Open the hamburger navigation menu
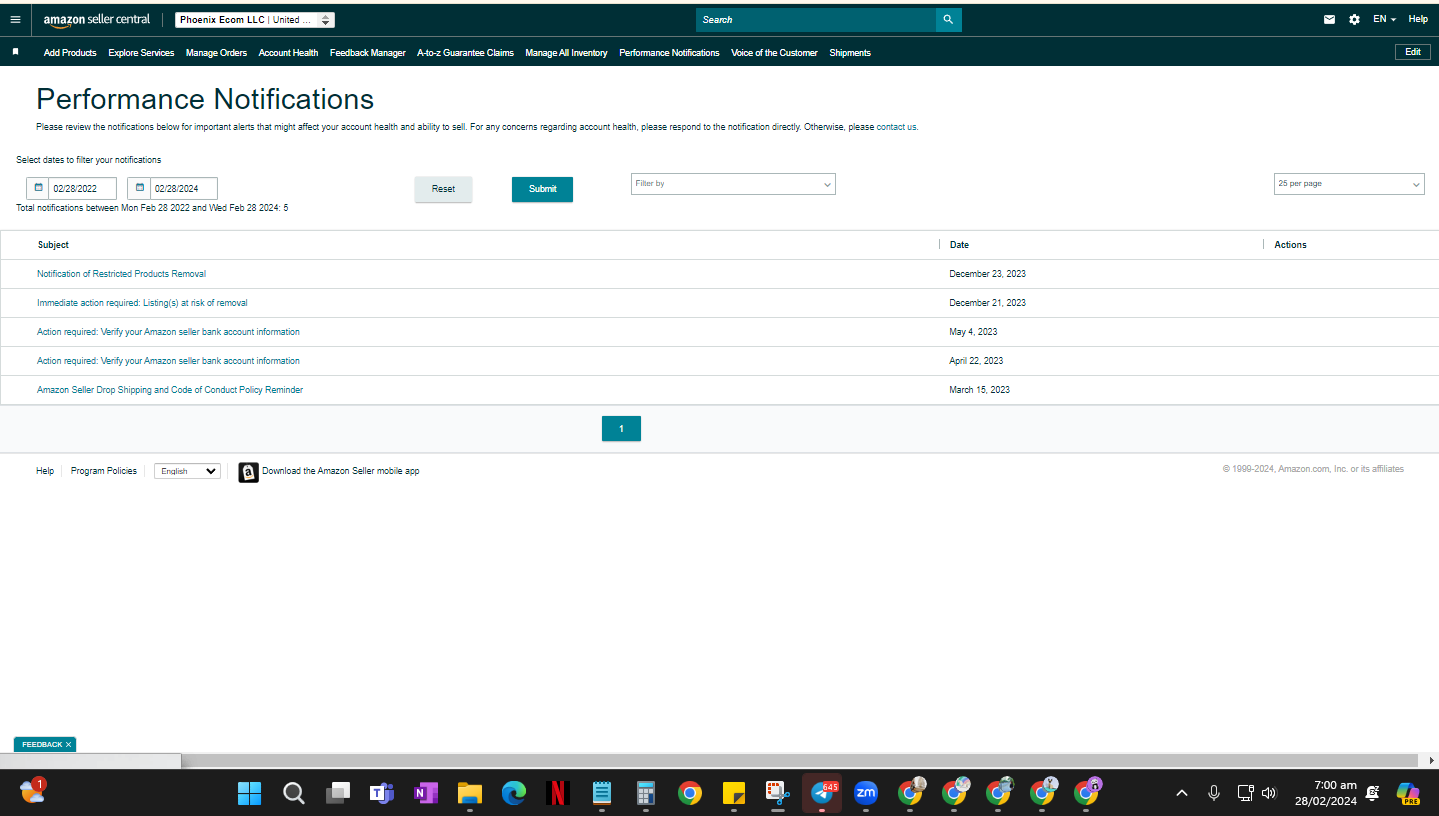Screen dimensions: 1439x816 click(x=15, y=19)
